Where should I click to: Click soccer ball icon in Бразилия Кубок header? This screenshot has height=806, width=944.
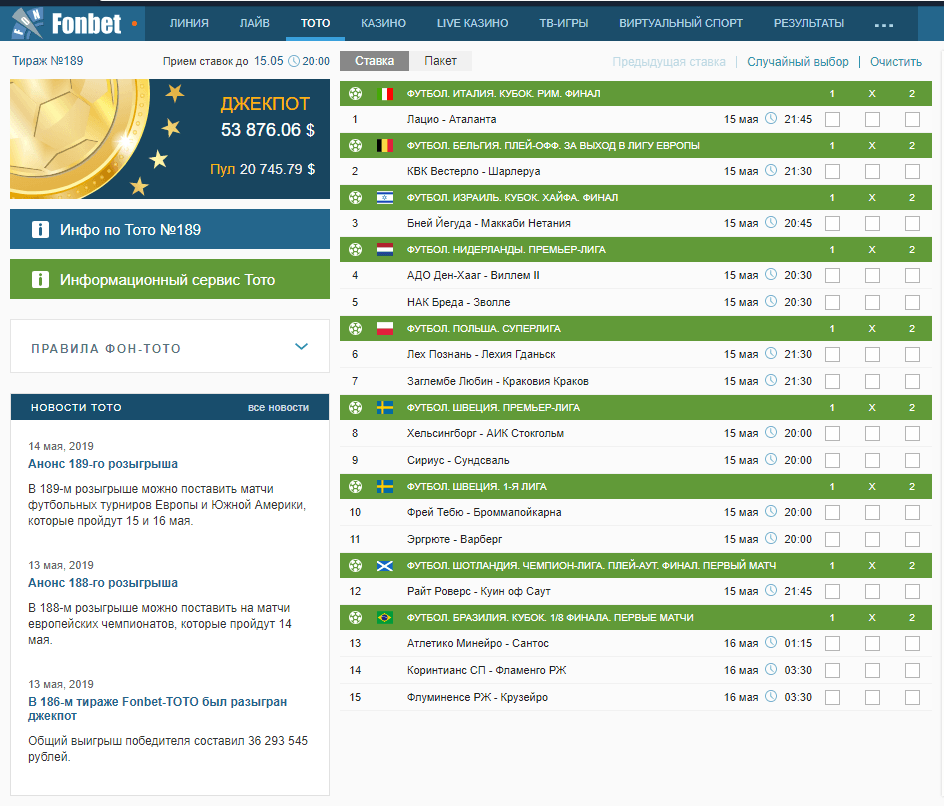pyautogui.click(x=356, y=617)
